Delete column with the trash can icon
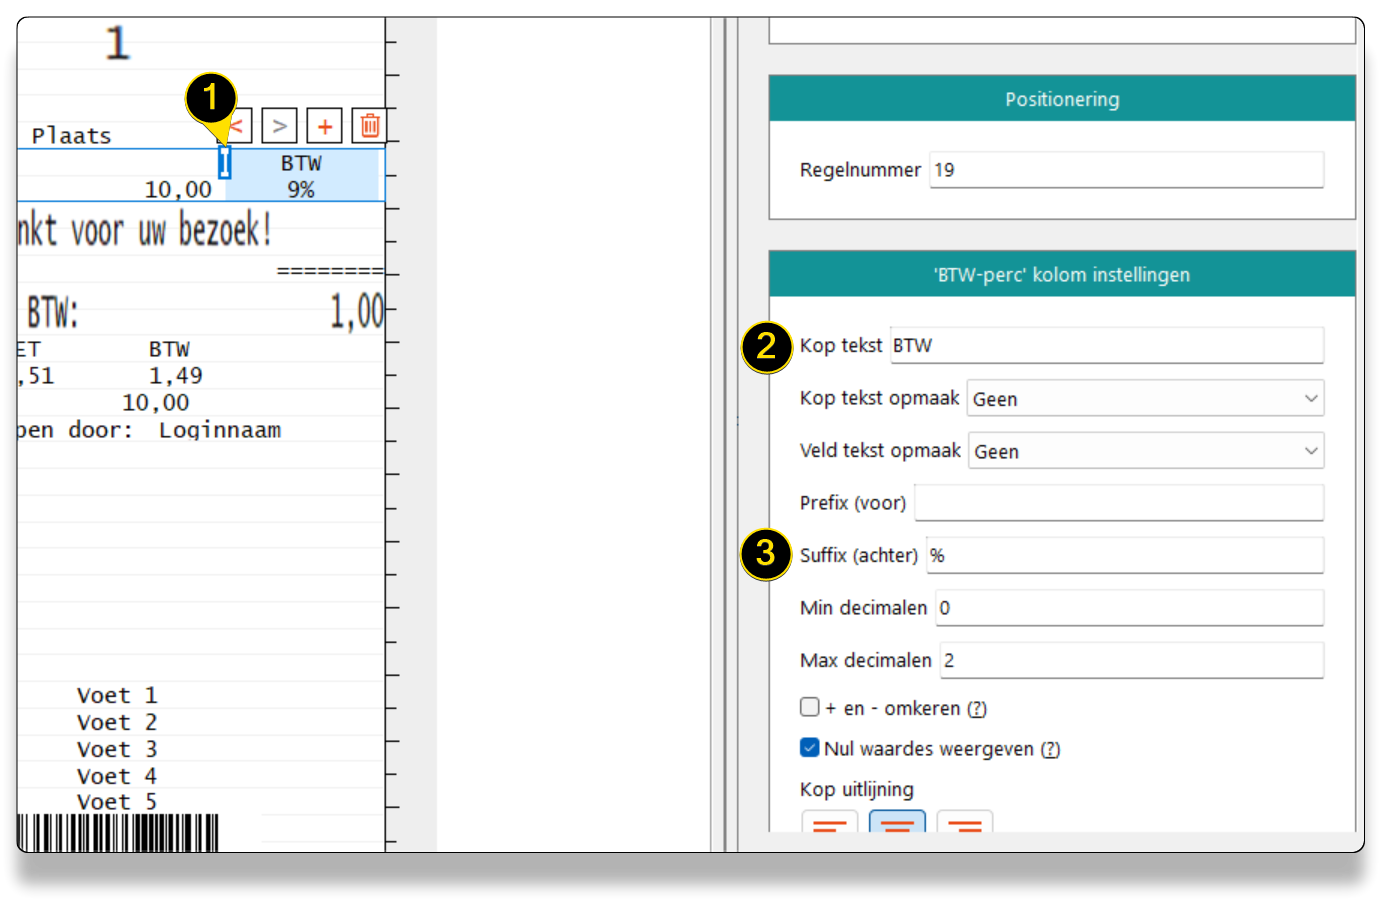The width and height of the screenshot is (1381, 901). [x=369, y=126]
